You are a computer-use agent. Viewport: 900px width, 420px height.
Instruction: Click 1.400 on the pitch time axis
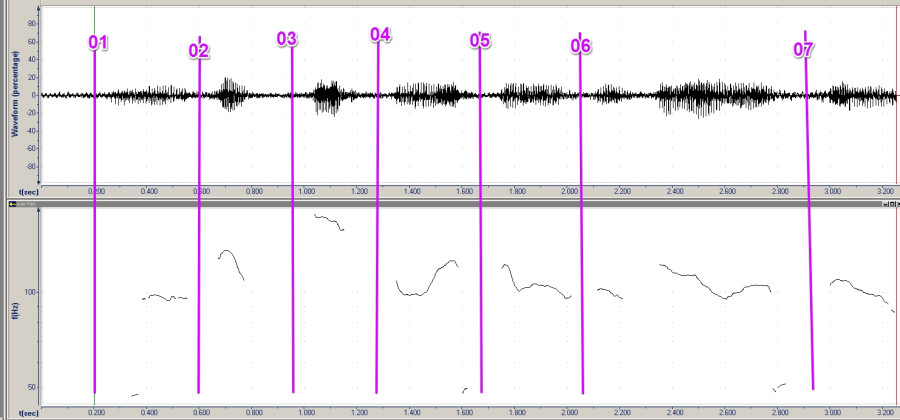(x=412, y=412)
